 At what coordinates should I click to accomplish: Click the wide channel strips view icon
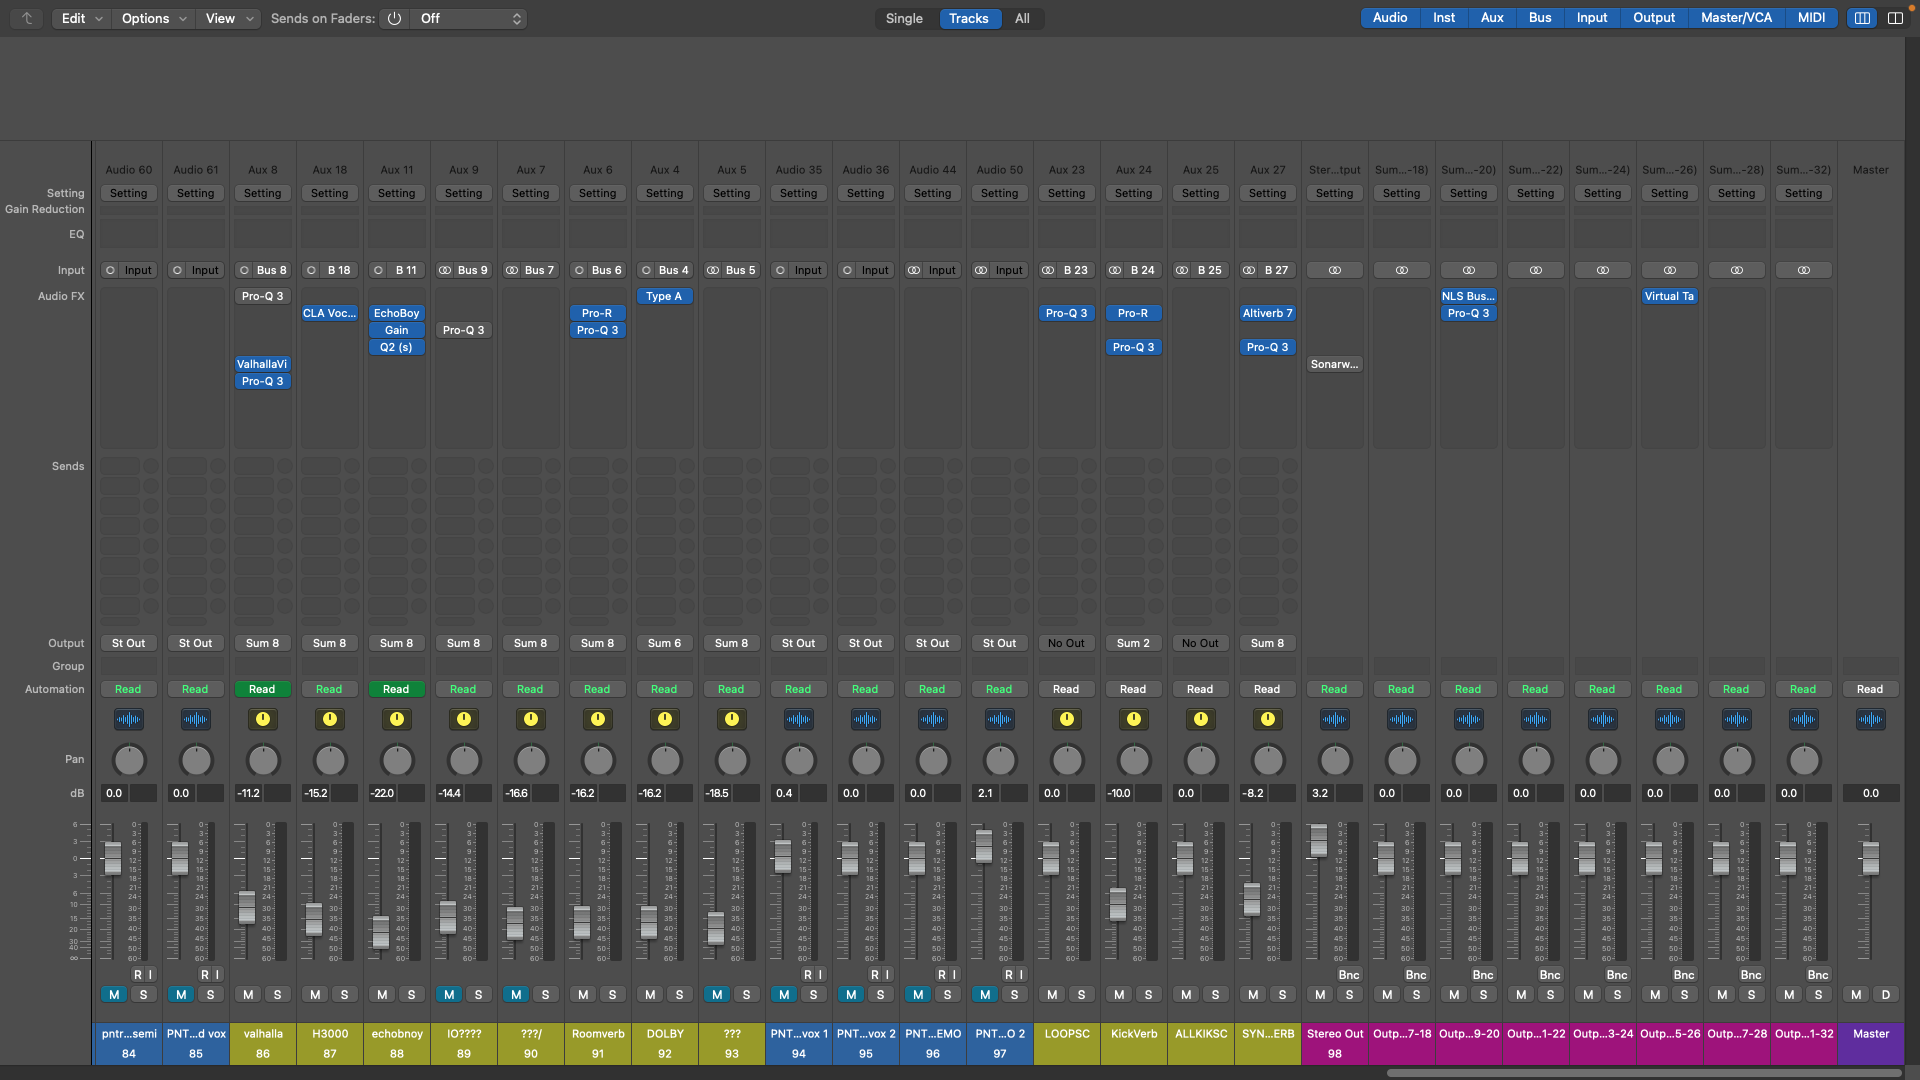tap(1895, 18)
